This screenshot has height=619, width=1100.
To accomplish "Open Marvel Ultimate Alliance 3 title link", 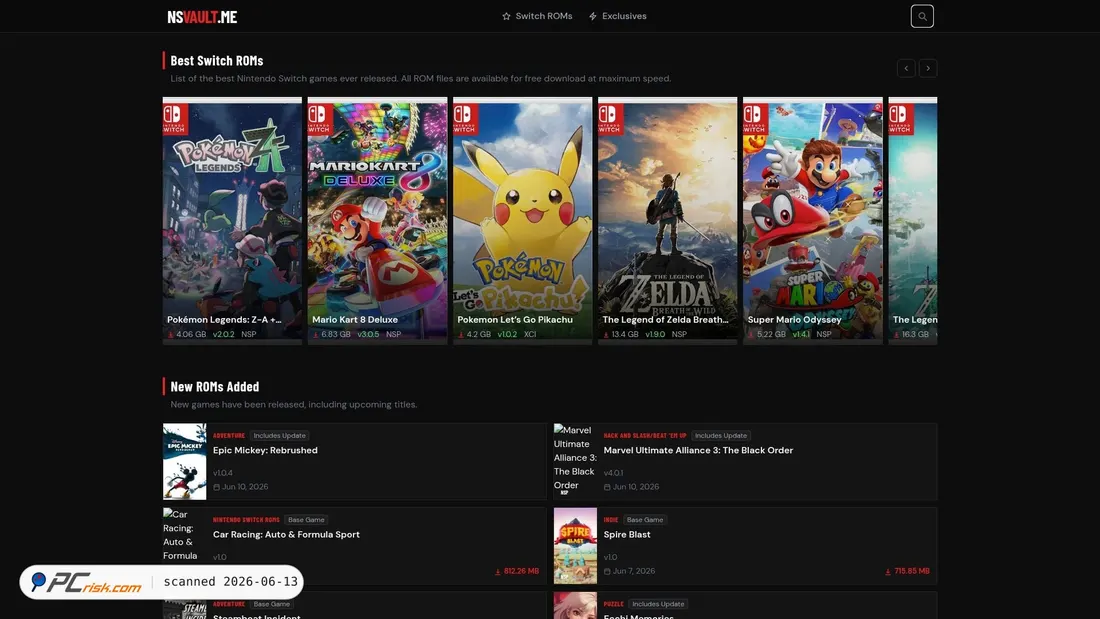I will pos(698,451).
